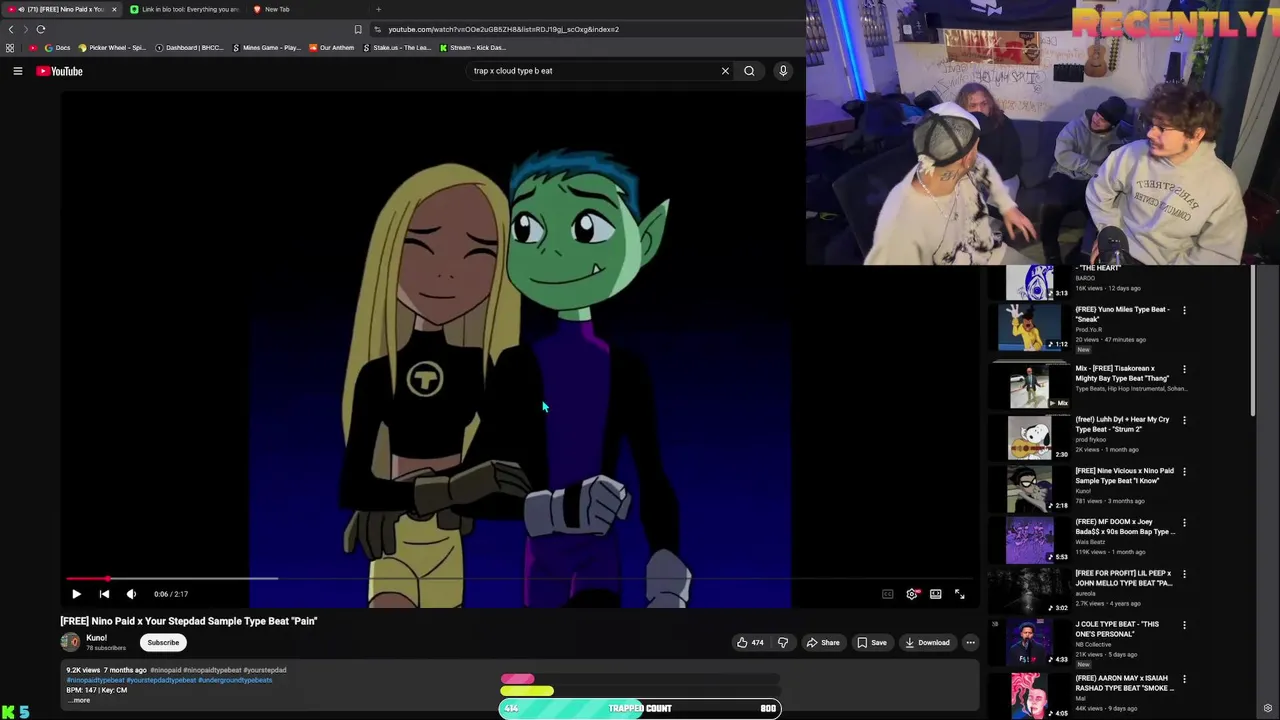Click the YouTube search magnifier button
This screenshot has height=720, width=1280.
point(749,71)
